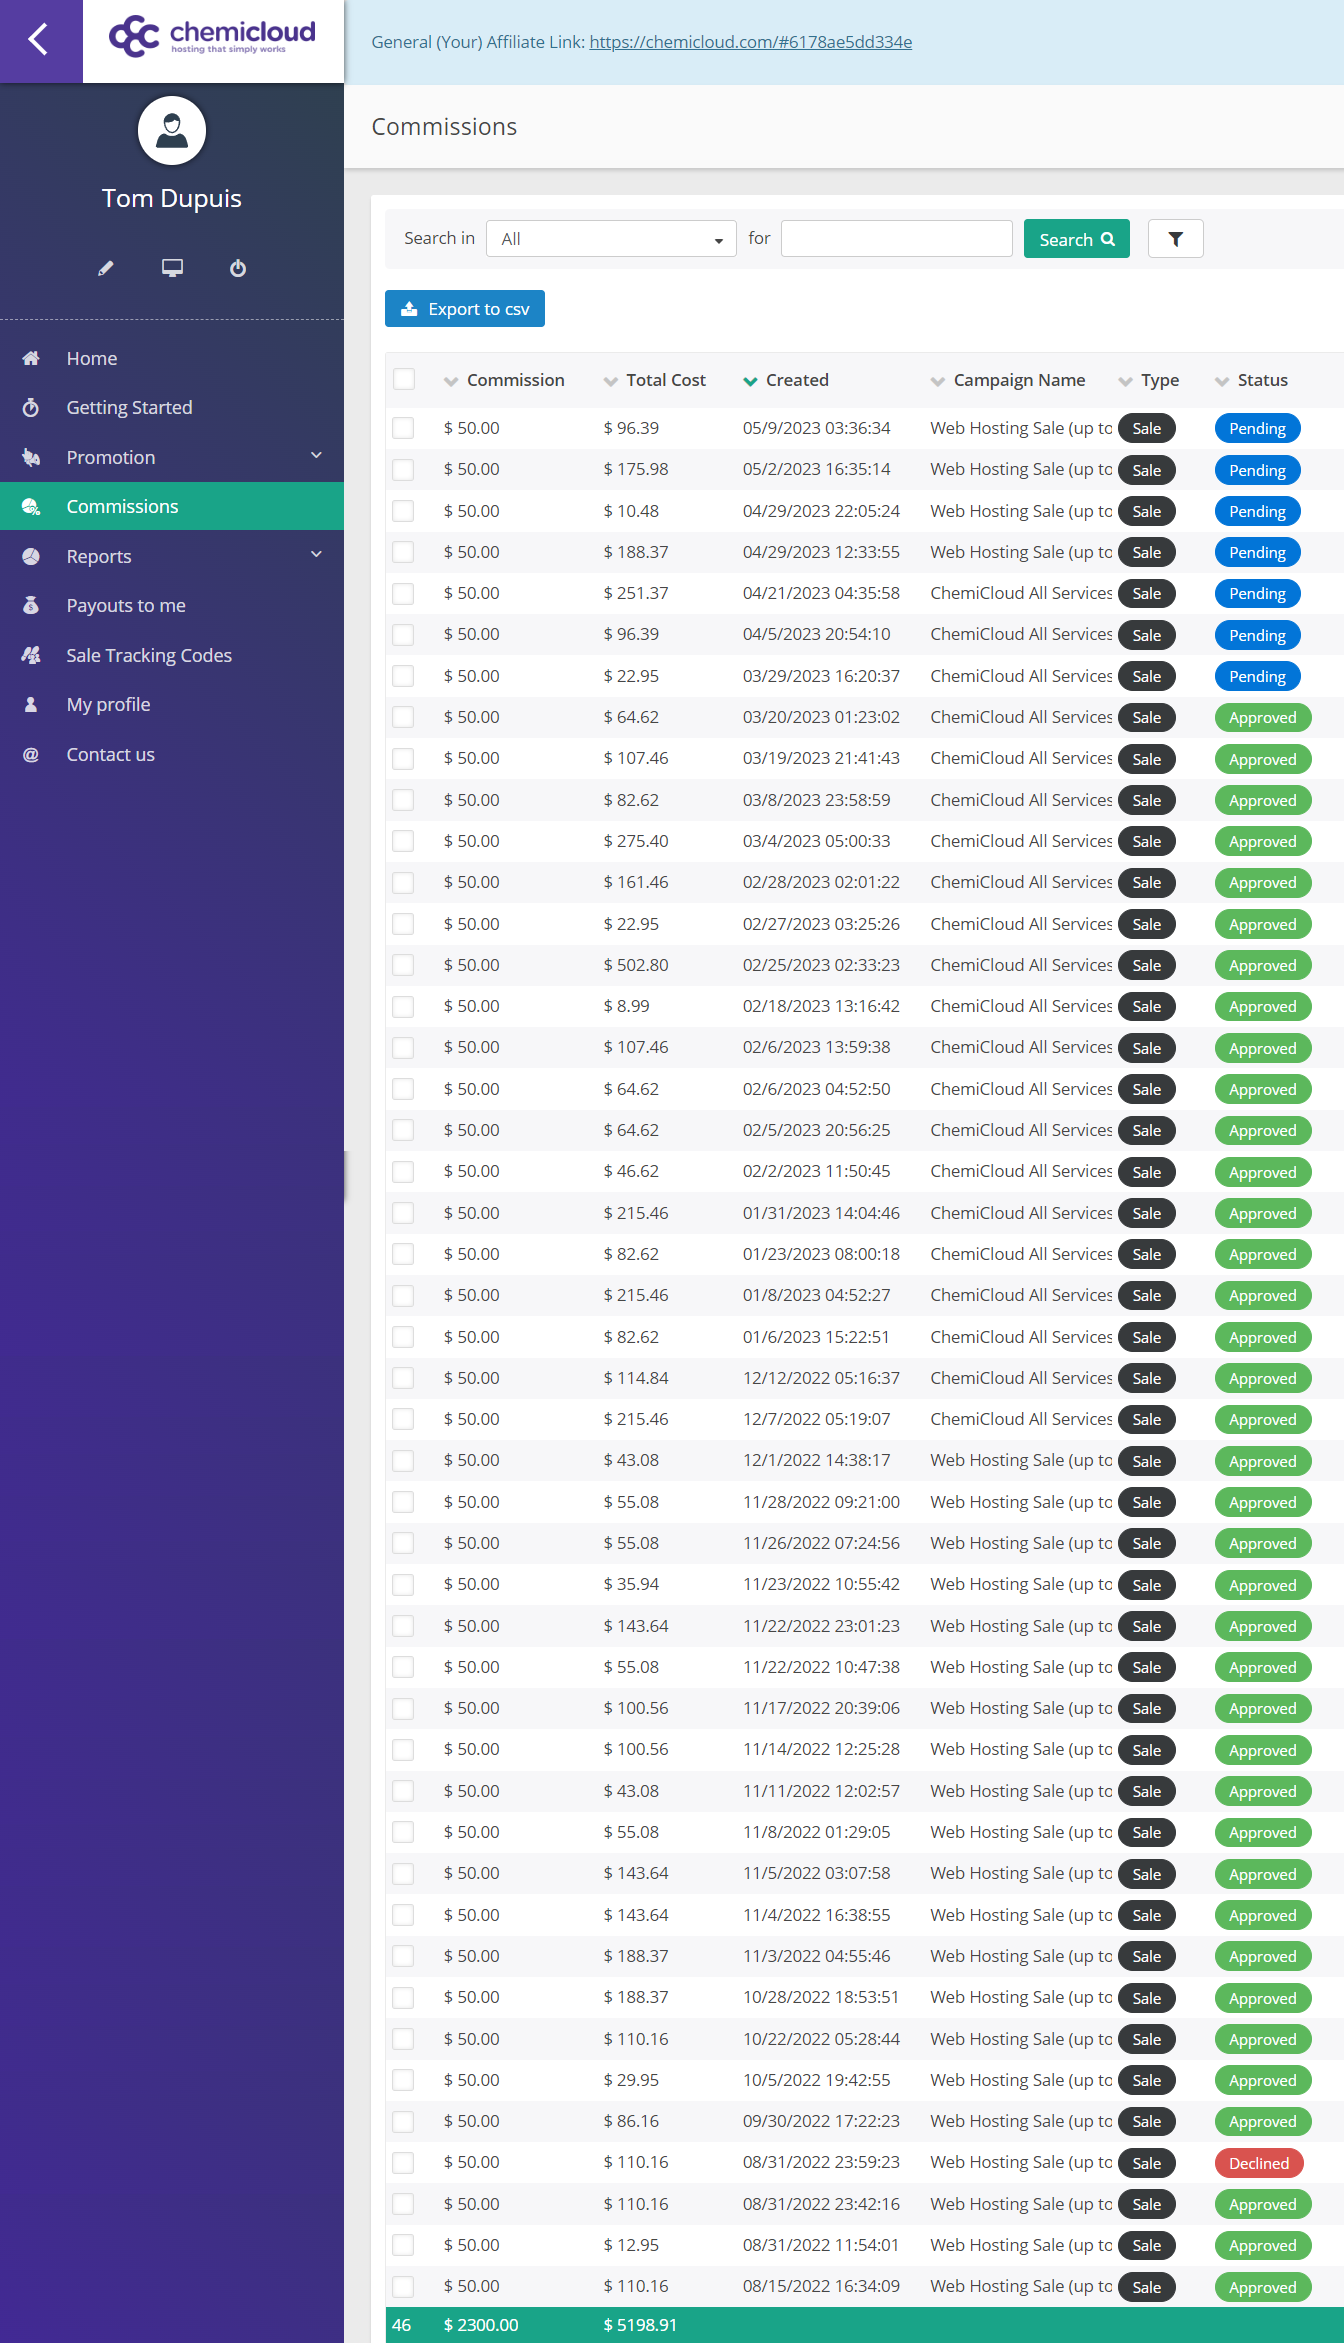Click the pencil edit profile icon
This screenshot has width=1344, height=2343.
tap(106, 268)
